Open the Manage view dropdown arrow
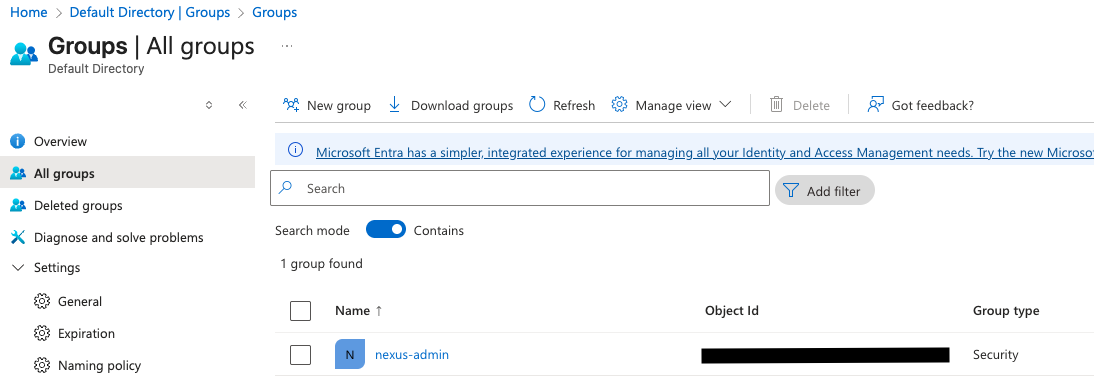 click(x=725, y=105)
